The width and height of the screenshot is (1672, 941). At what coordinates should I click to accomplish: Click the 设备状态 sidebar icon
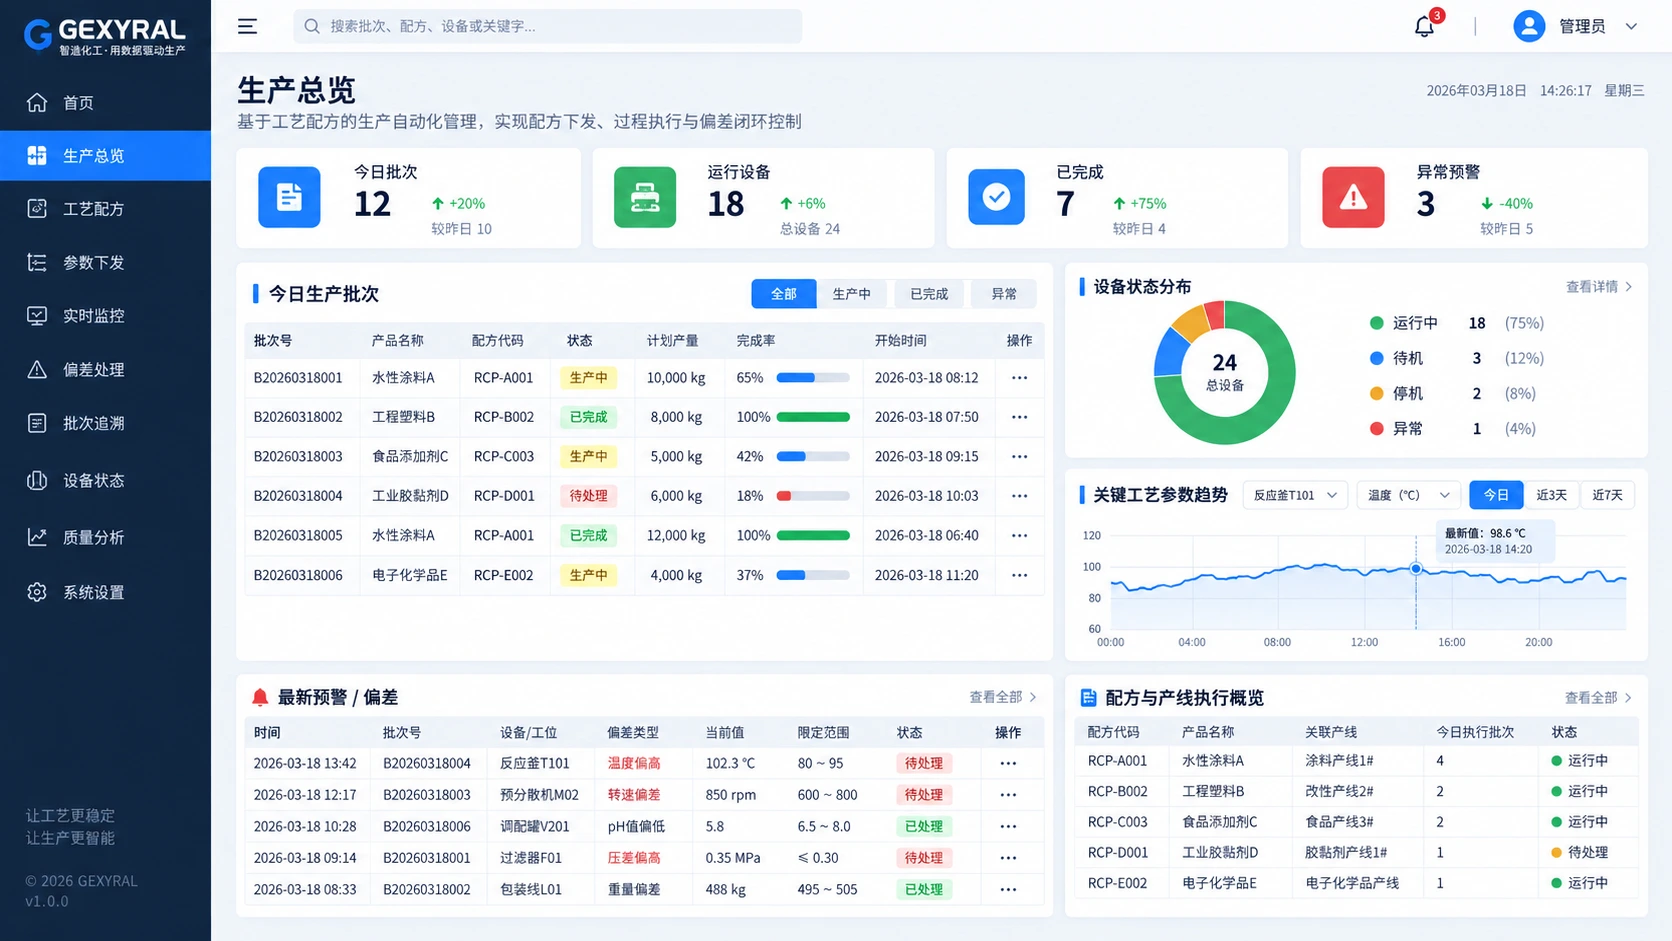(37, 480)
